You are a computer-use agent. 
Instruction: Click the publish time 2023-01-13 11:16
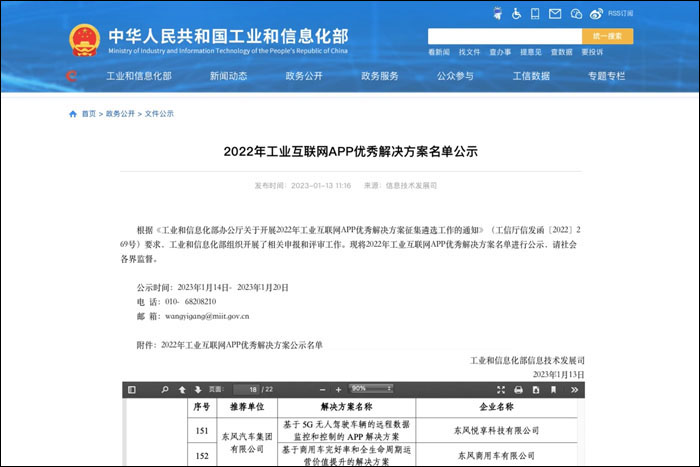[321, 186]
